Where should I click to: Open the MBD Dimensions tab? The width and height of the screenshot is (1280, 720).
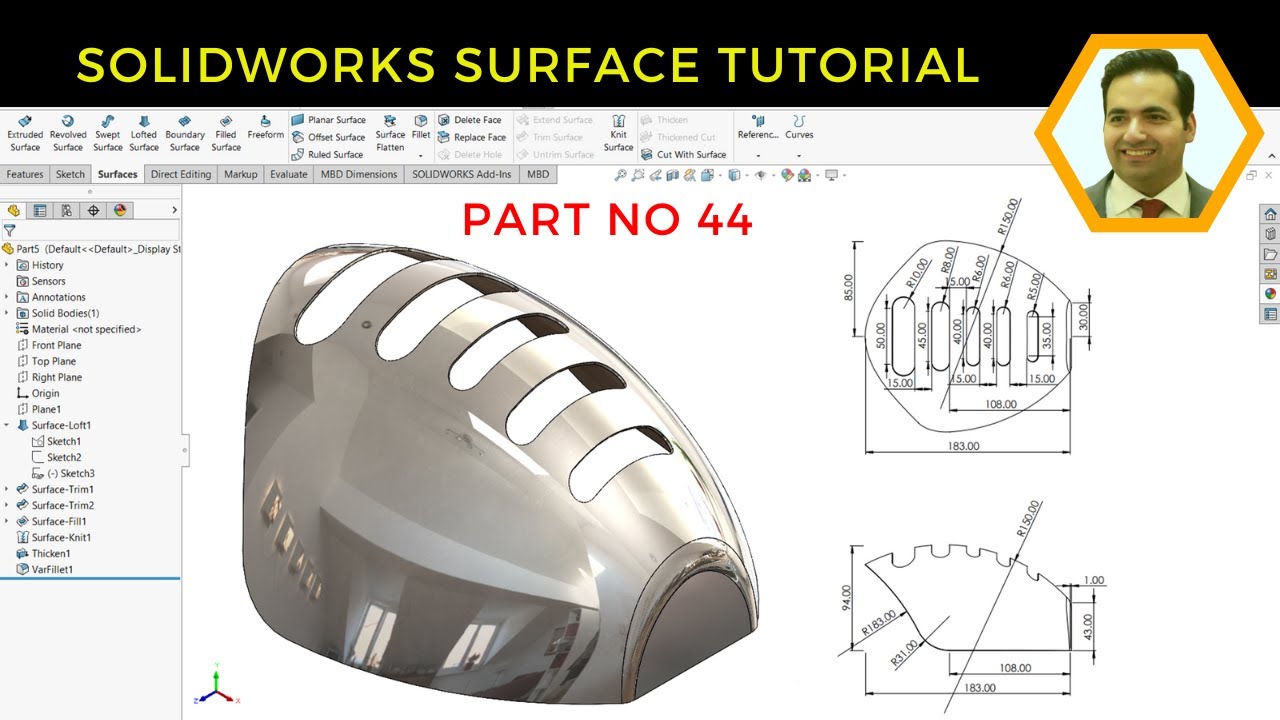[359, 174]
